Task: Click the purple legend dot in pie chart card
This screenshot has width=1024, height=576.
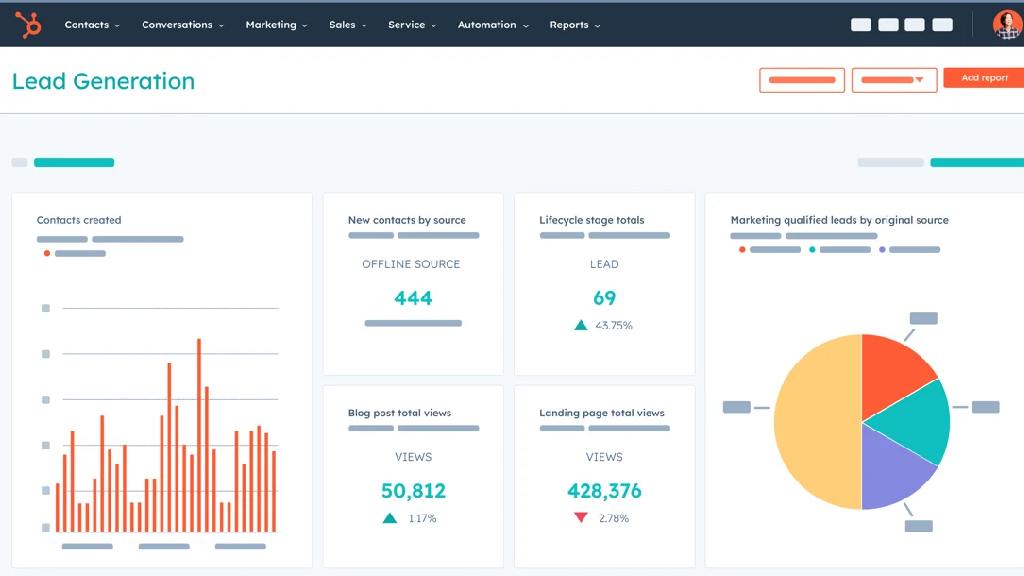Action: point(882,249)
